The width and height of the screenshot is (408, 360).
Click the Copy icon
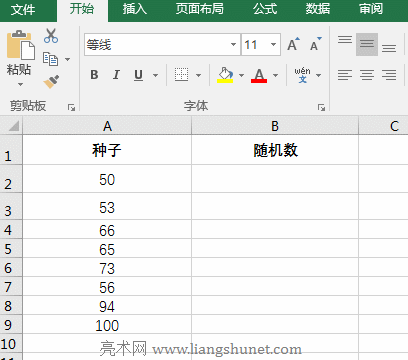[50, 59]
